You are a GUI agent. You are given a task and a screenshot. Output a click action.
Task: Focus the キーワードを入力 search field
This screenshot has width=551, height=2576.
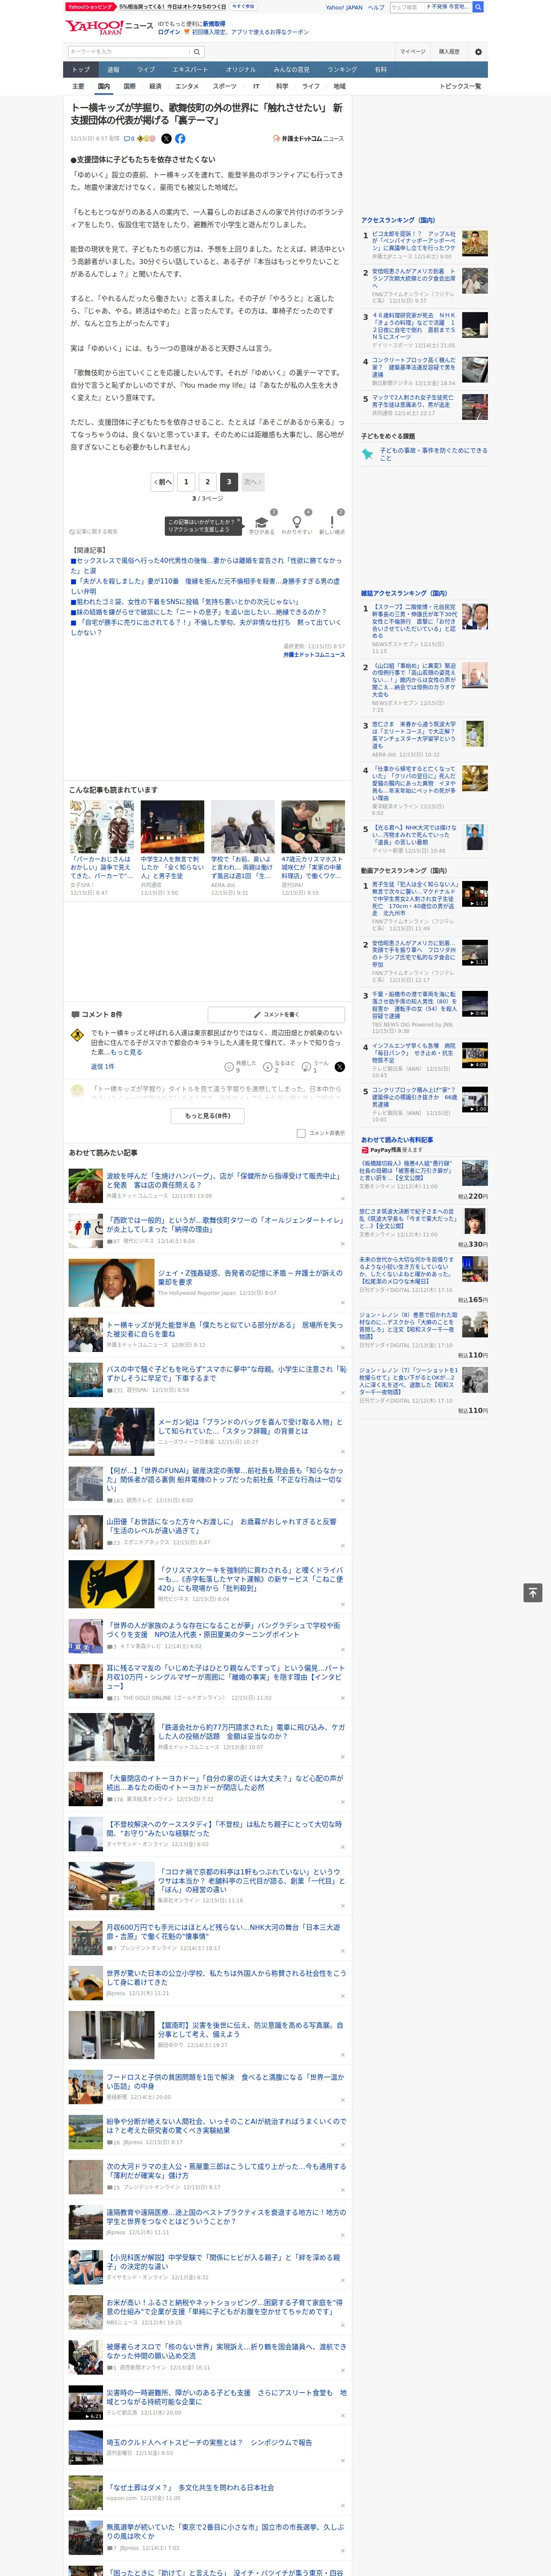pos(128,52)
